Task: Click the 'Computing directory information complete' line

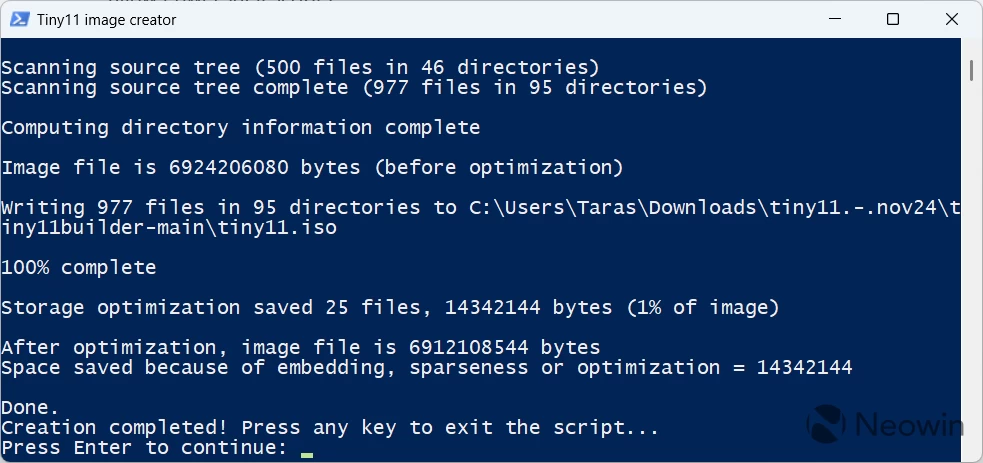Action: pyautogui.click(x=241, y=128)
